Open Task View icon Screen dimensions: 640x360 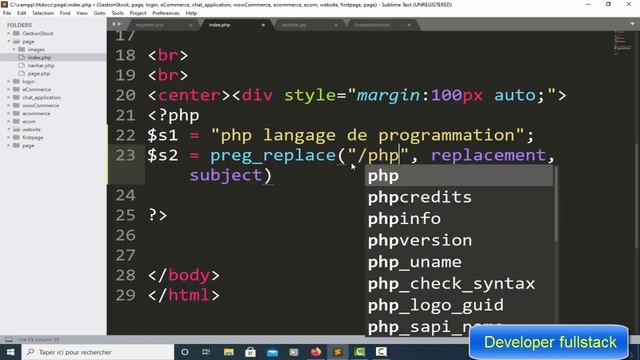tap(206, 352)
